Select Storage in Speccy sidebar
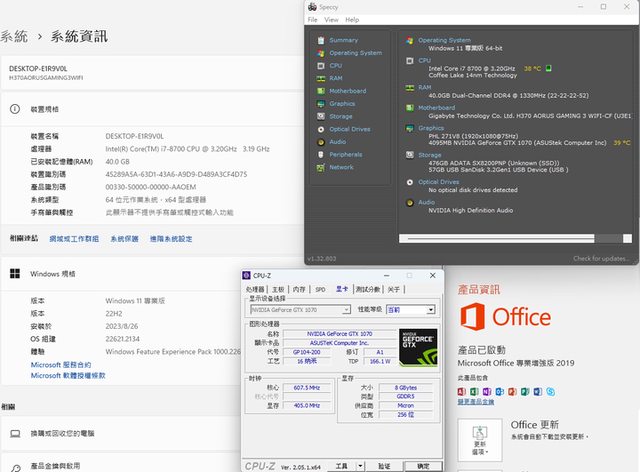The height and width of the screenshot is (472, 640). click(x=340, y=117)
